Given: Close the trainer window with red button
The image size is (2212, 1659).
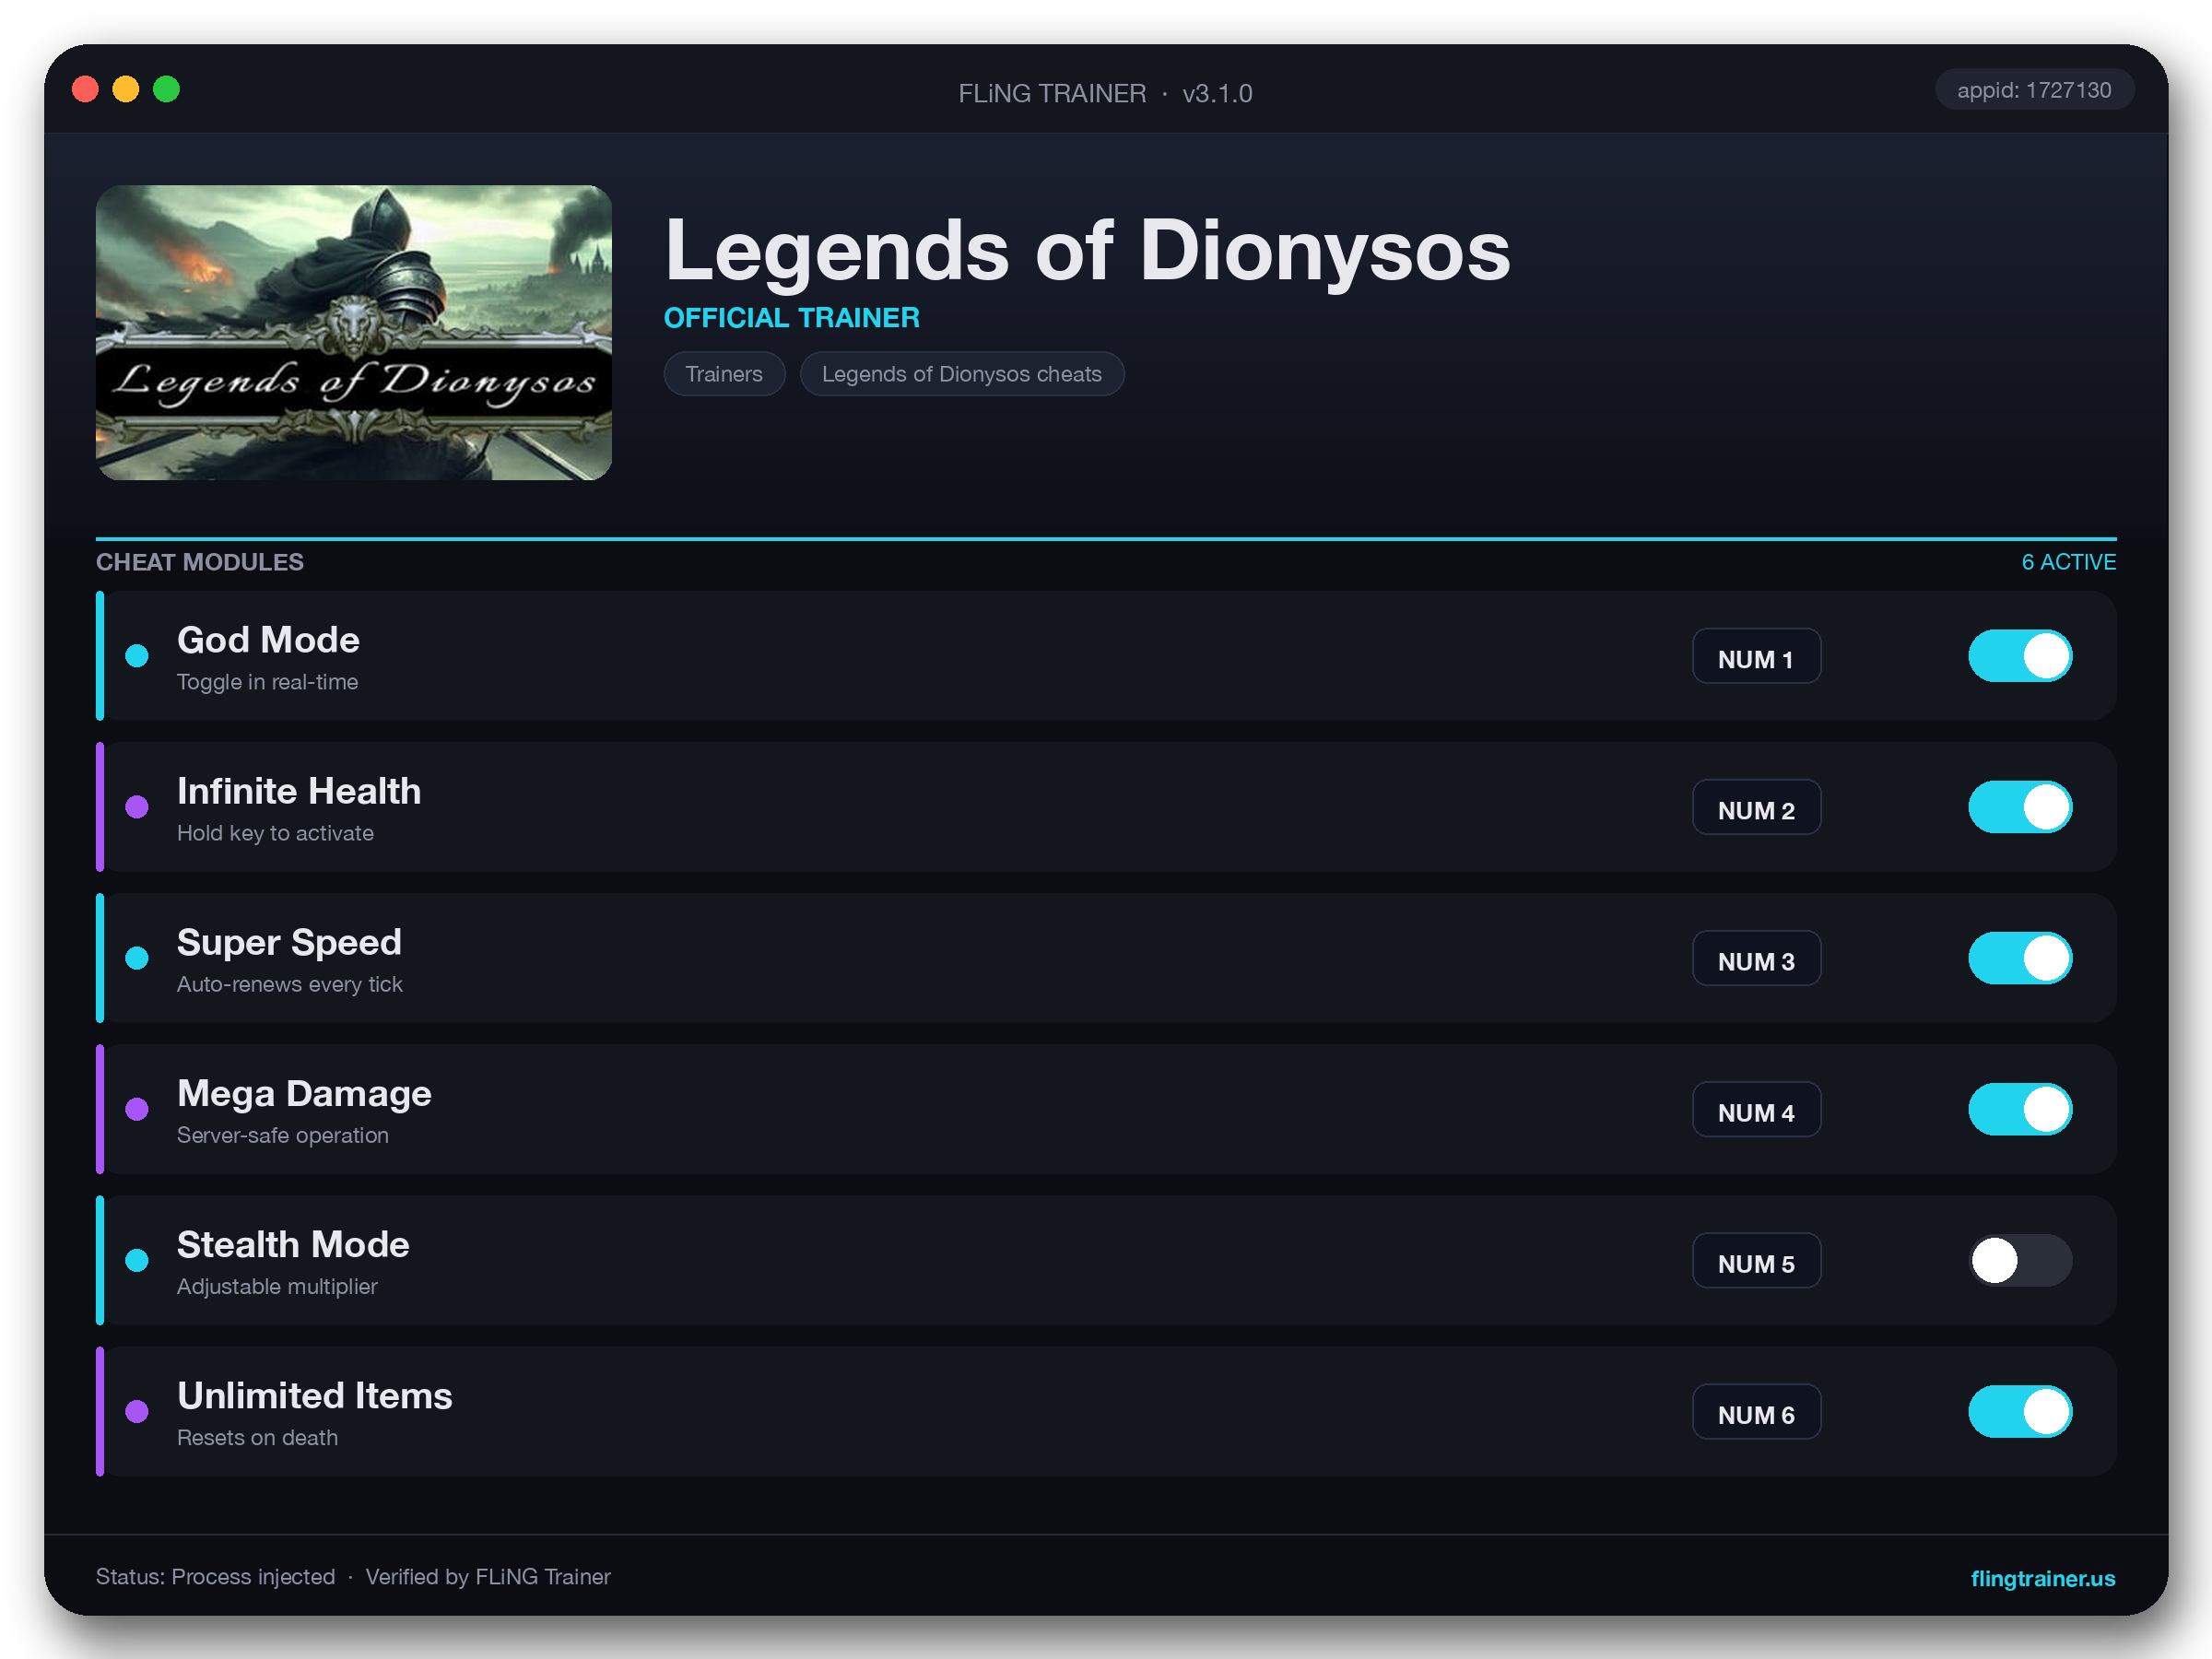Looking at the screenshot, I should 86,89.
